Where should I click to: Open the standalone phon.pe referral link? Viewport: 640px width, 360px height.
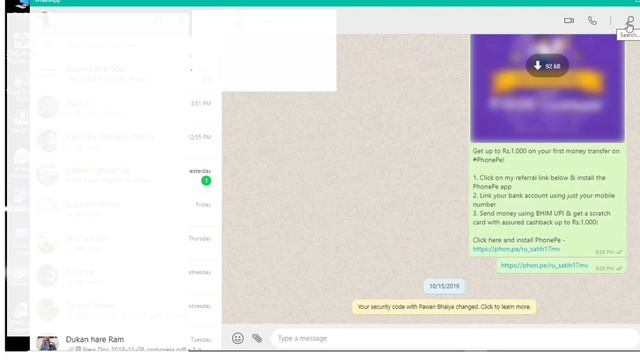point(544,266)
